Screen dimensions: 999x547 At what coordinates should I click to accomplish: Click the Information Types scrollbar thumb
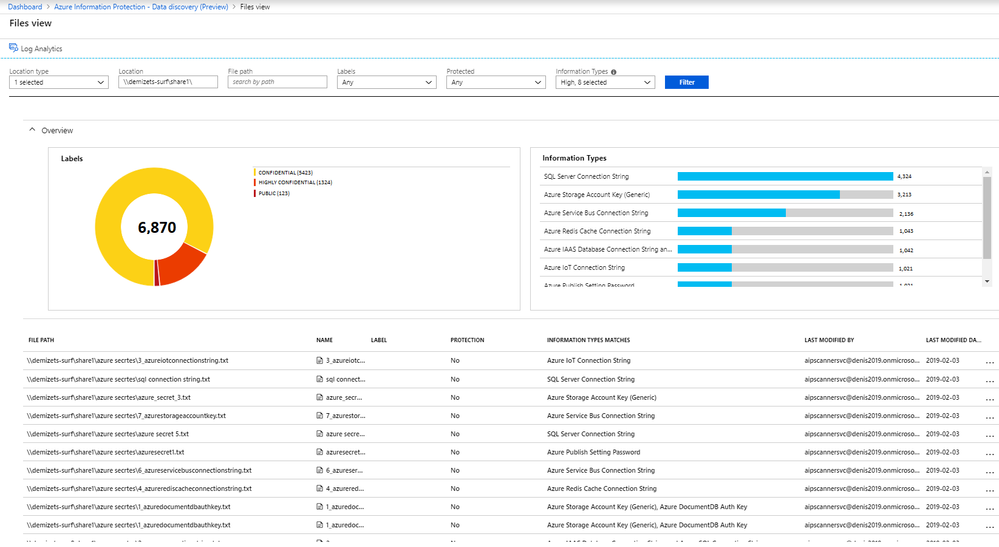pyautogui.click(x=987, y=218)
